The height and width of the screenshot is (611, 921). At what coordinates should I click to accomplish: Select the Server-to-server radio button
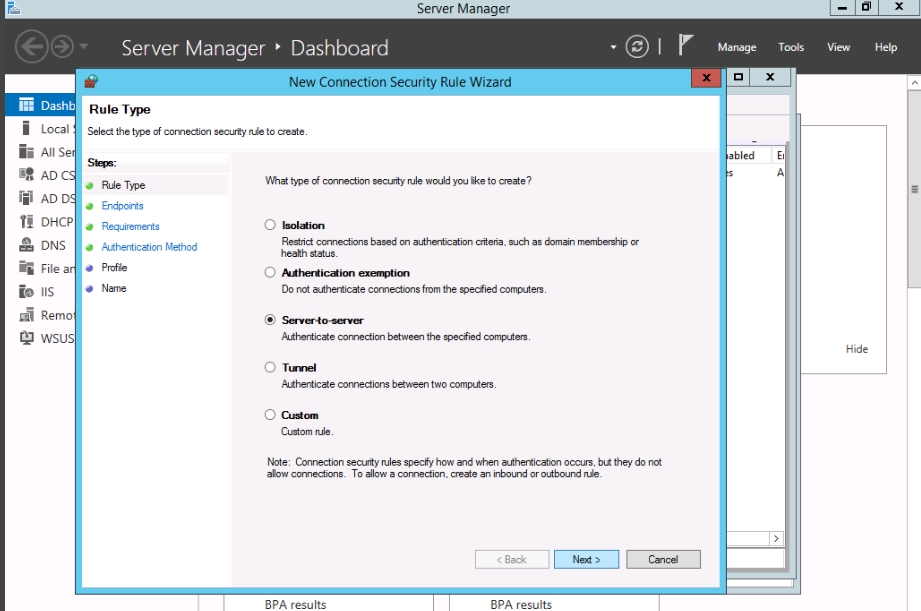(270, 320)
